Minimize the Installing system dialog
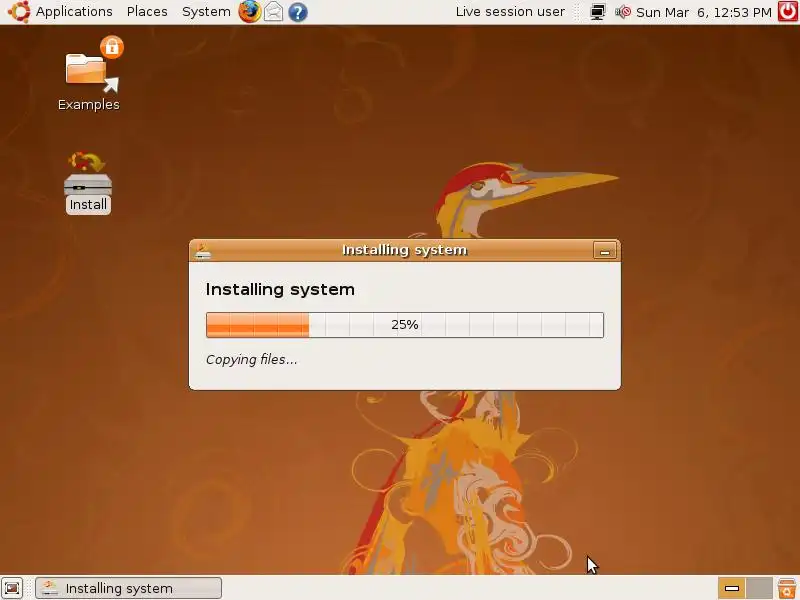 605,251
